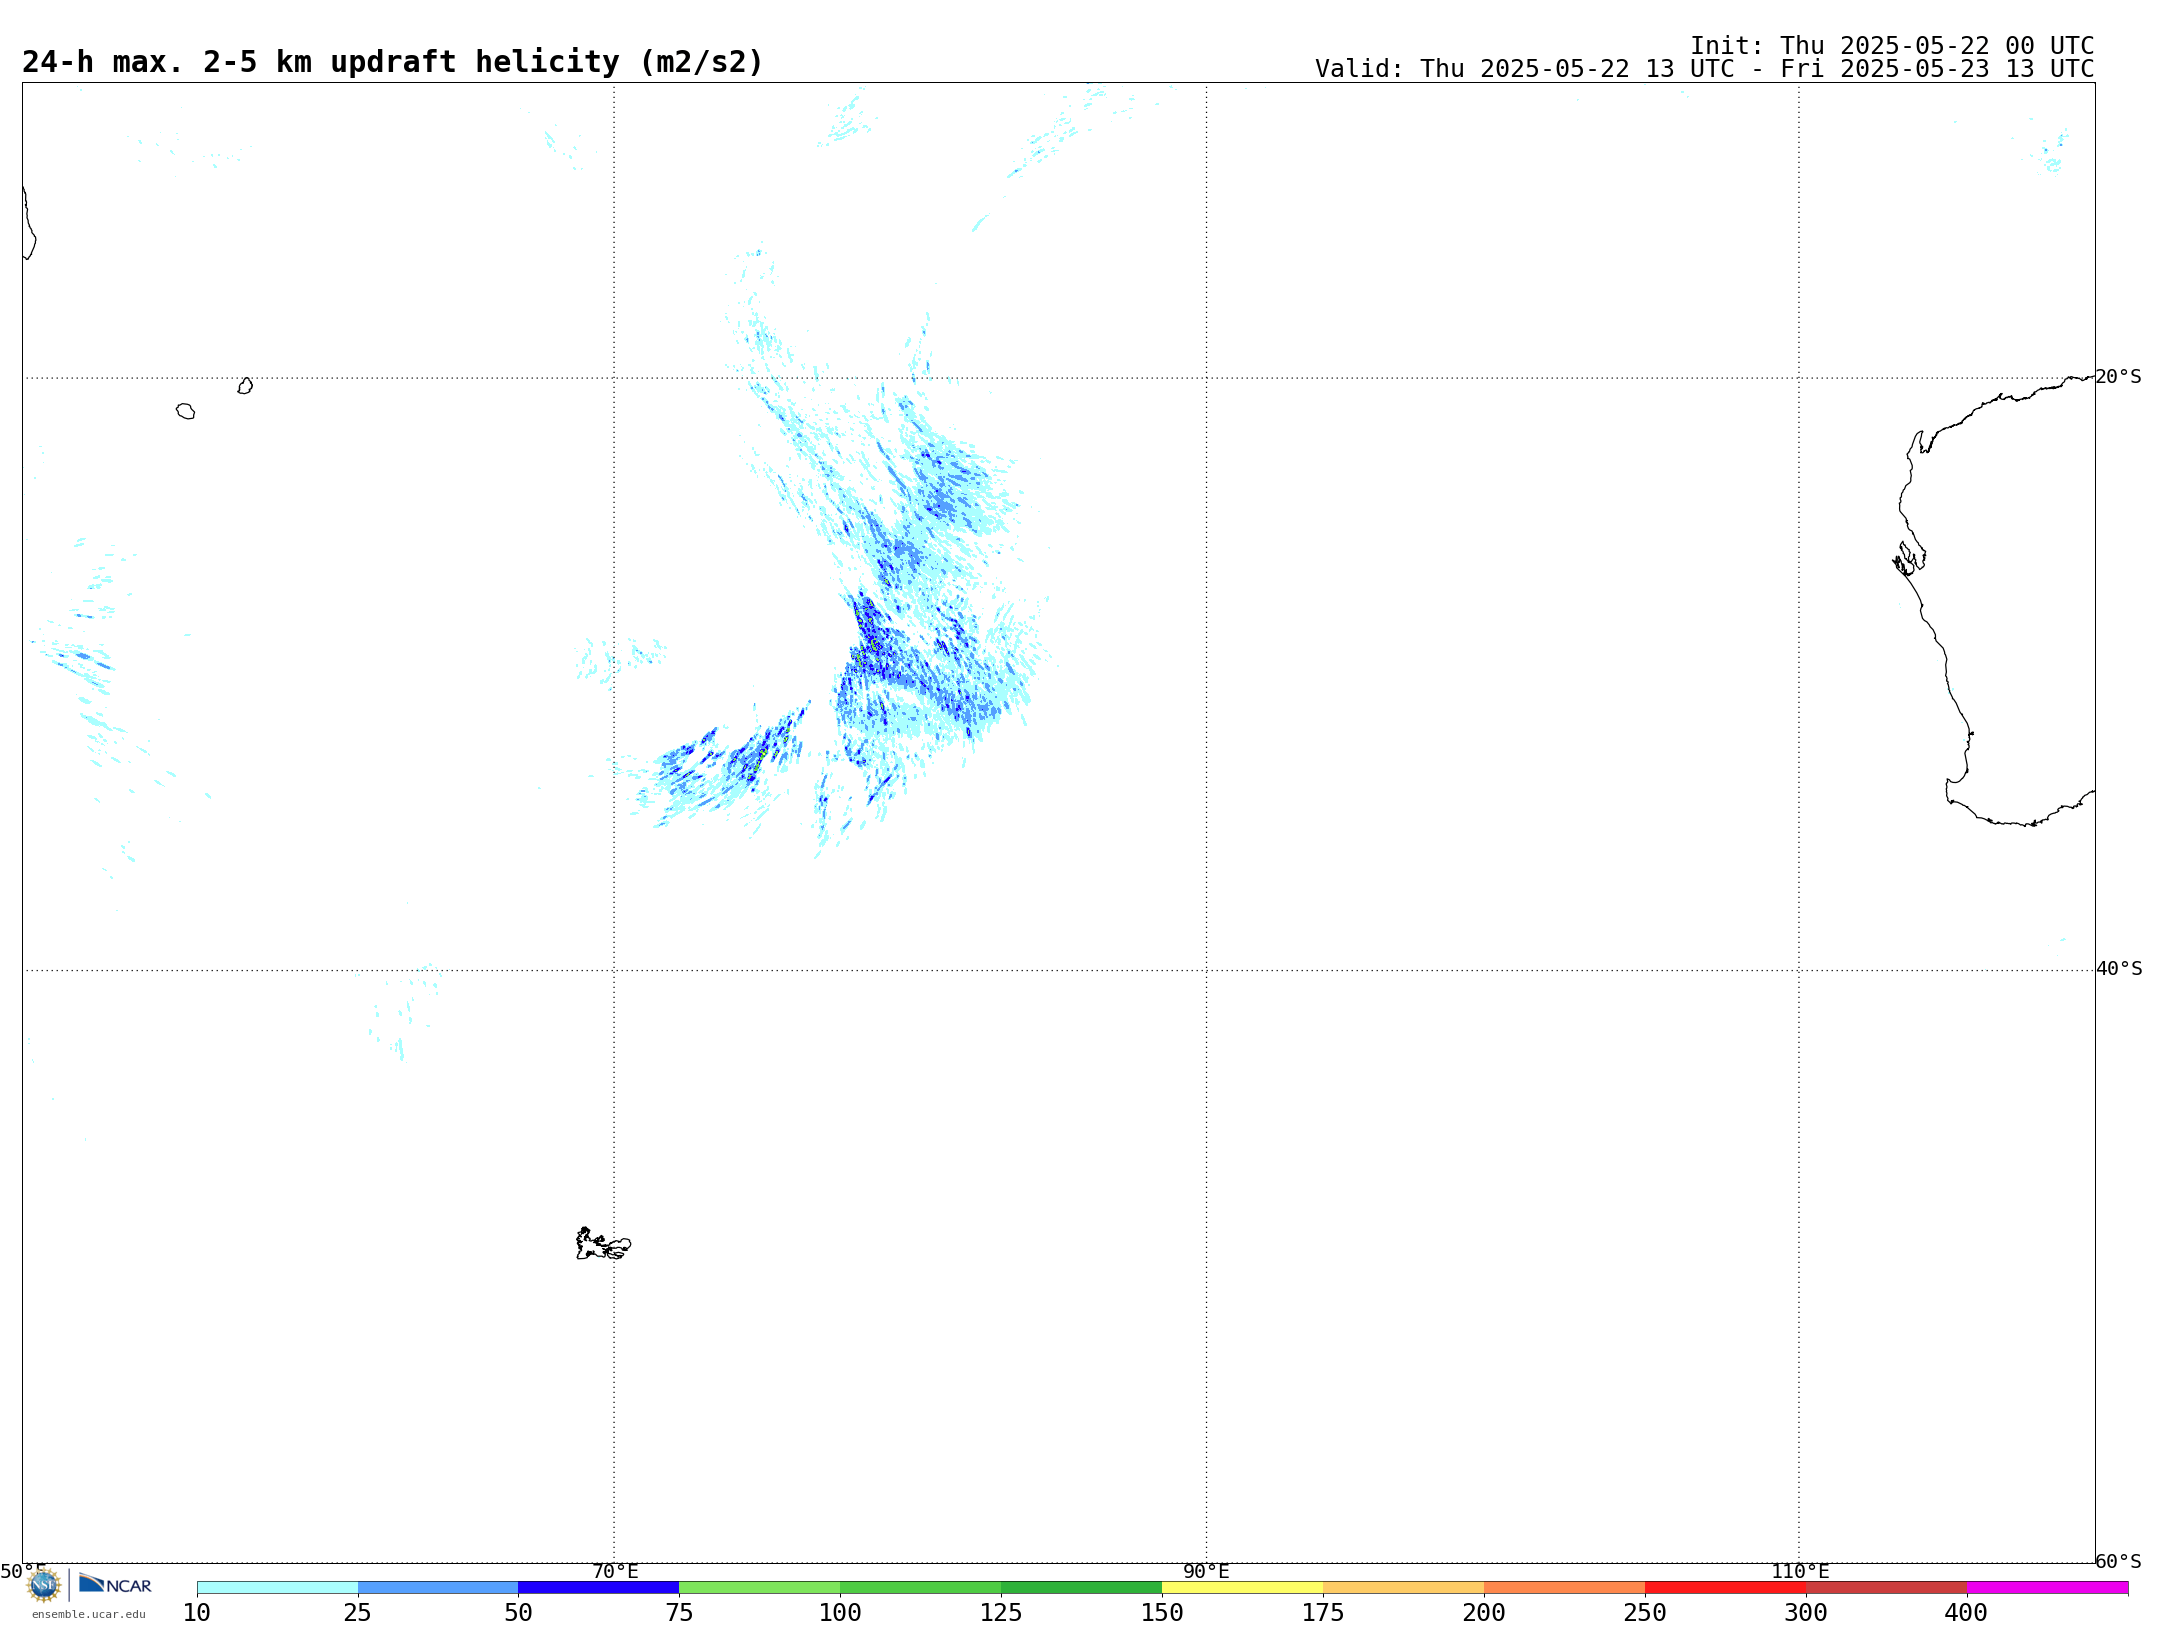Click the Init time text line

(x=1892, y=46)
